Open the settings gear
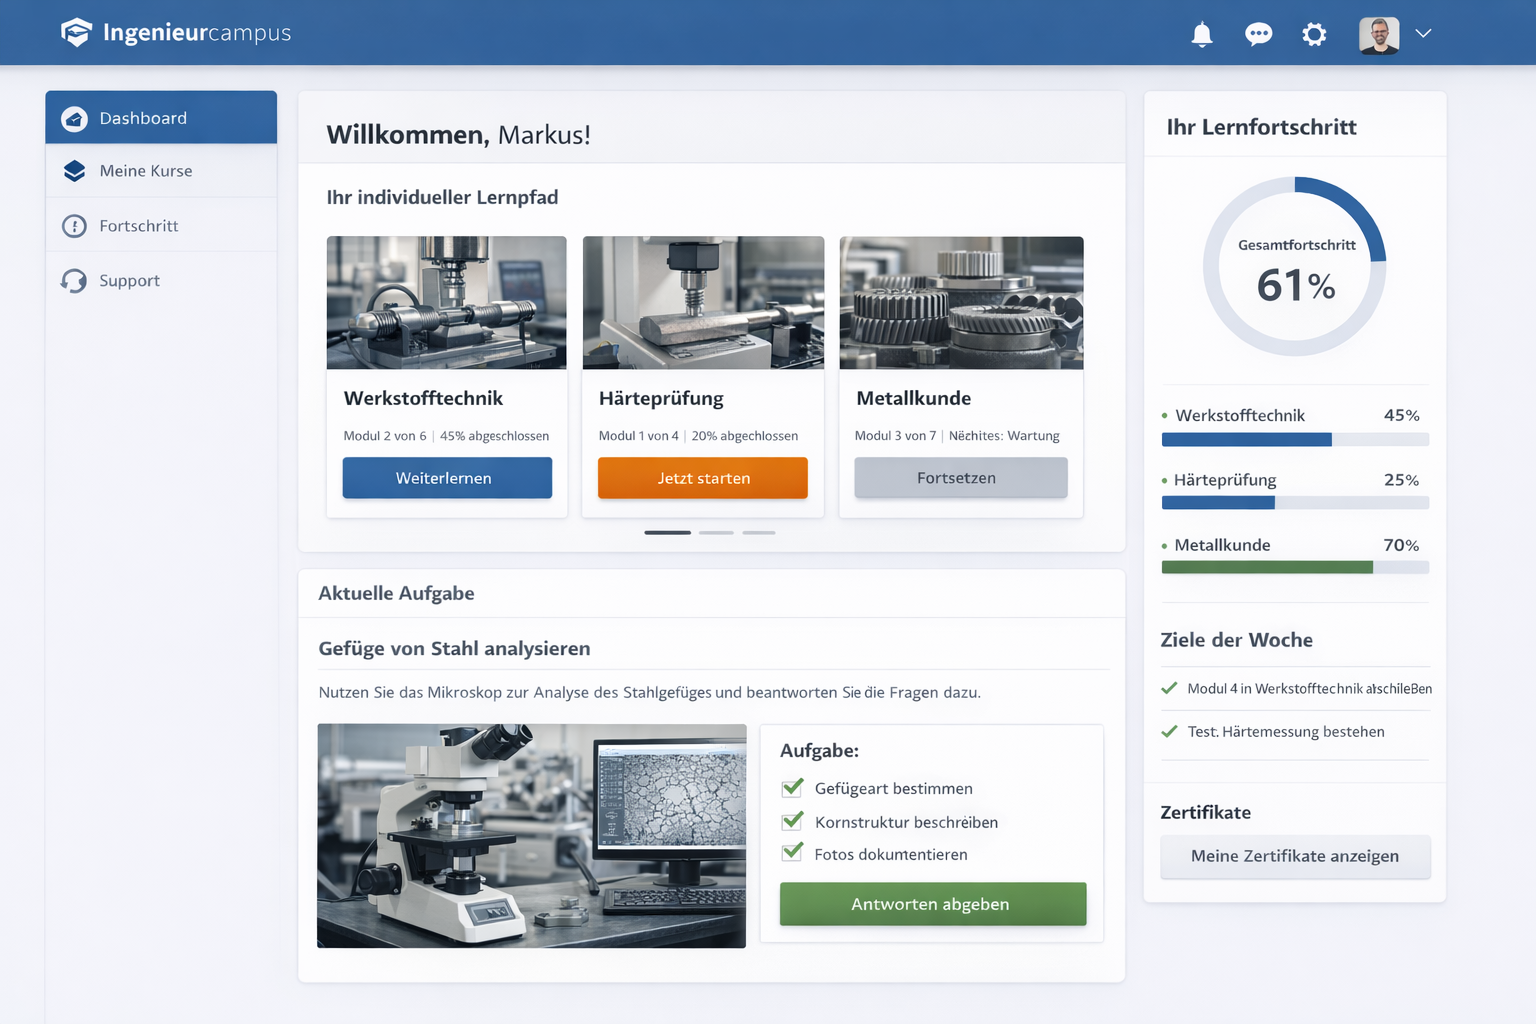 tap(1314, 33)
